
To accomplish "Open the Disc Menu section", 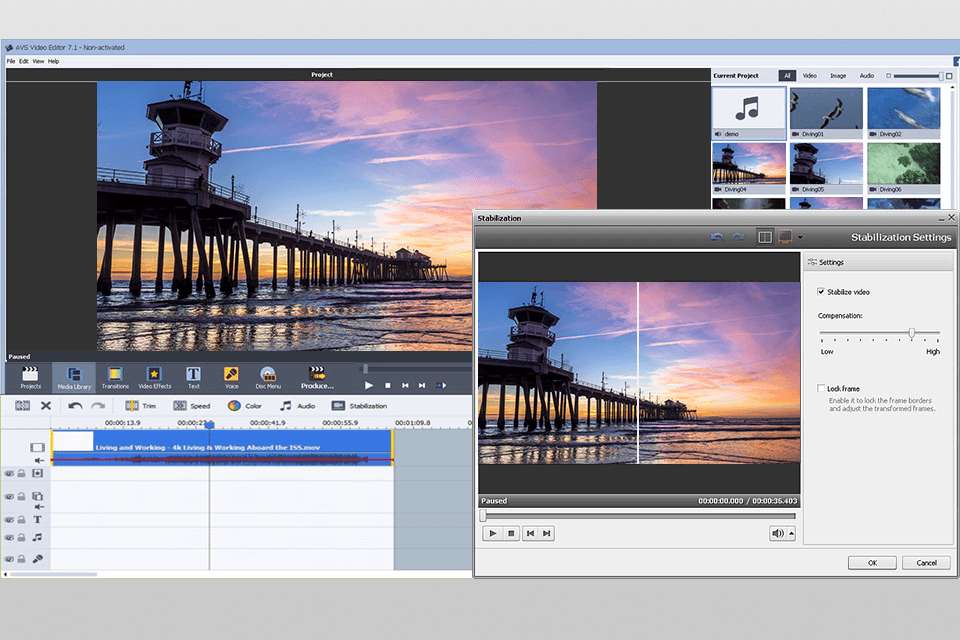I will [x=268, y=377].
